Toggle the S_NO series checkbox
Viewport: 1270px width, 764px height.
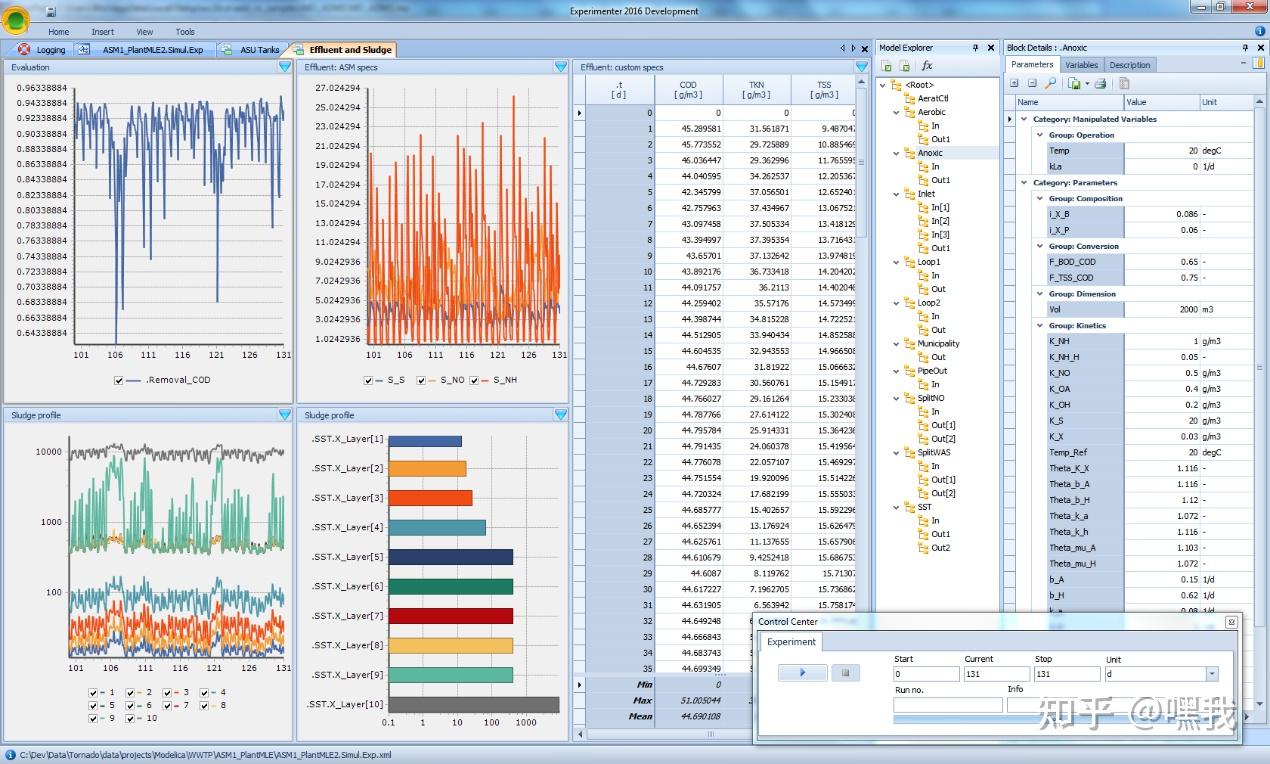421,380
